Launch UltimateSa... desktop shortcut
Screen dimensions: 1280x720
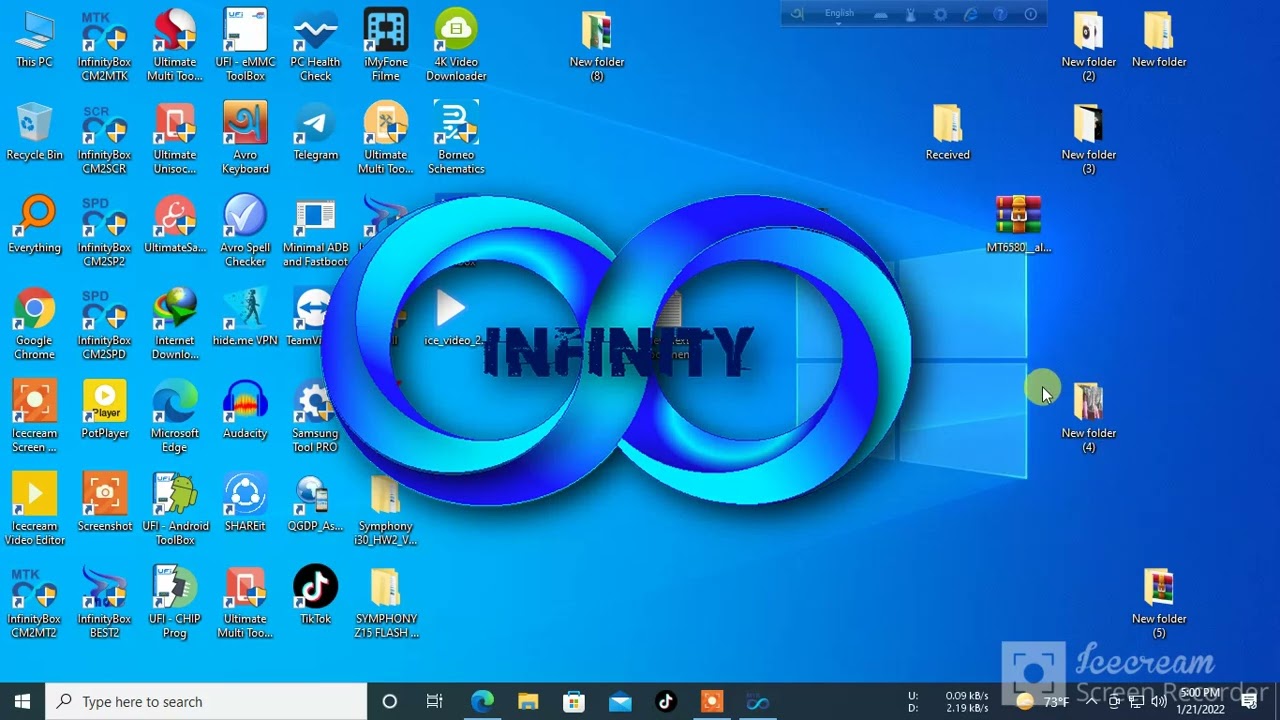click(x=175, y=225)
